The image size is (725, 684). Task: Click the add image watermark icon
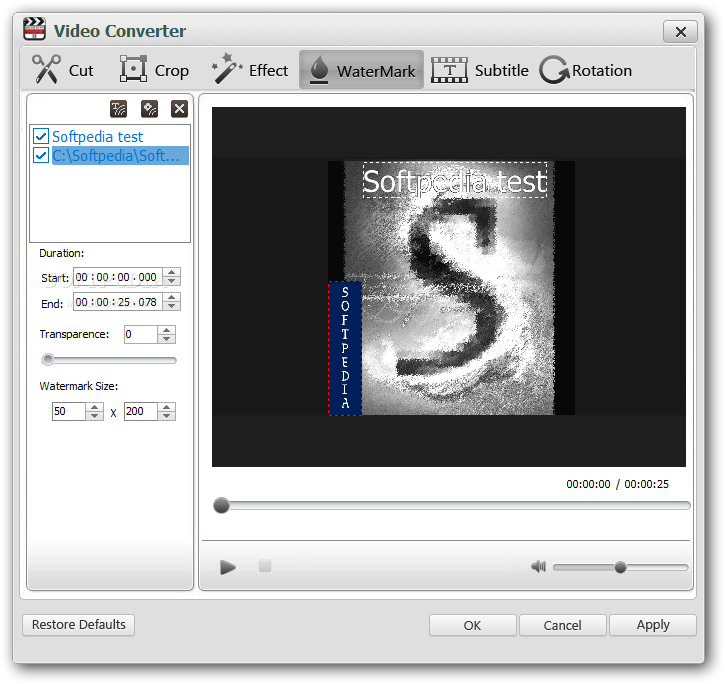(x=149, y=109)
